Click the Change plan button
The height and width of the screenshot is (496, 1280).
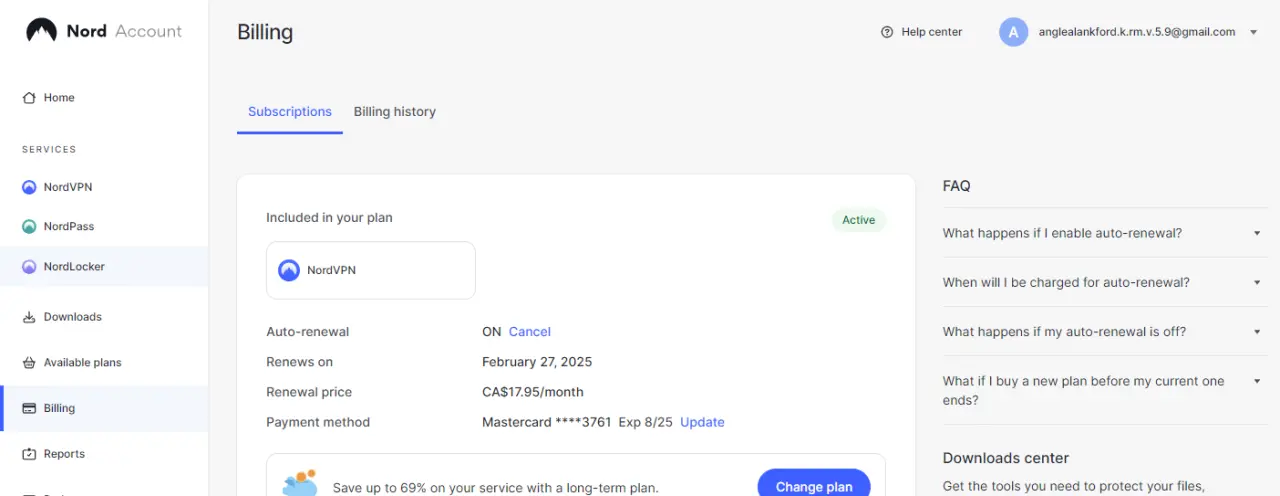tap(814, 486)
